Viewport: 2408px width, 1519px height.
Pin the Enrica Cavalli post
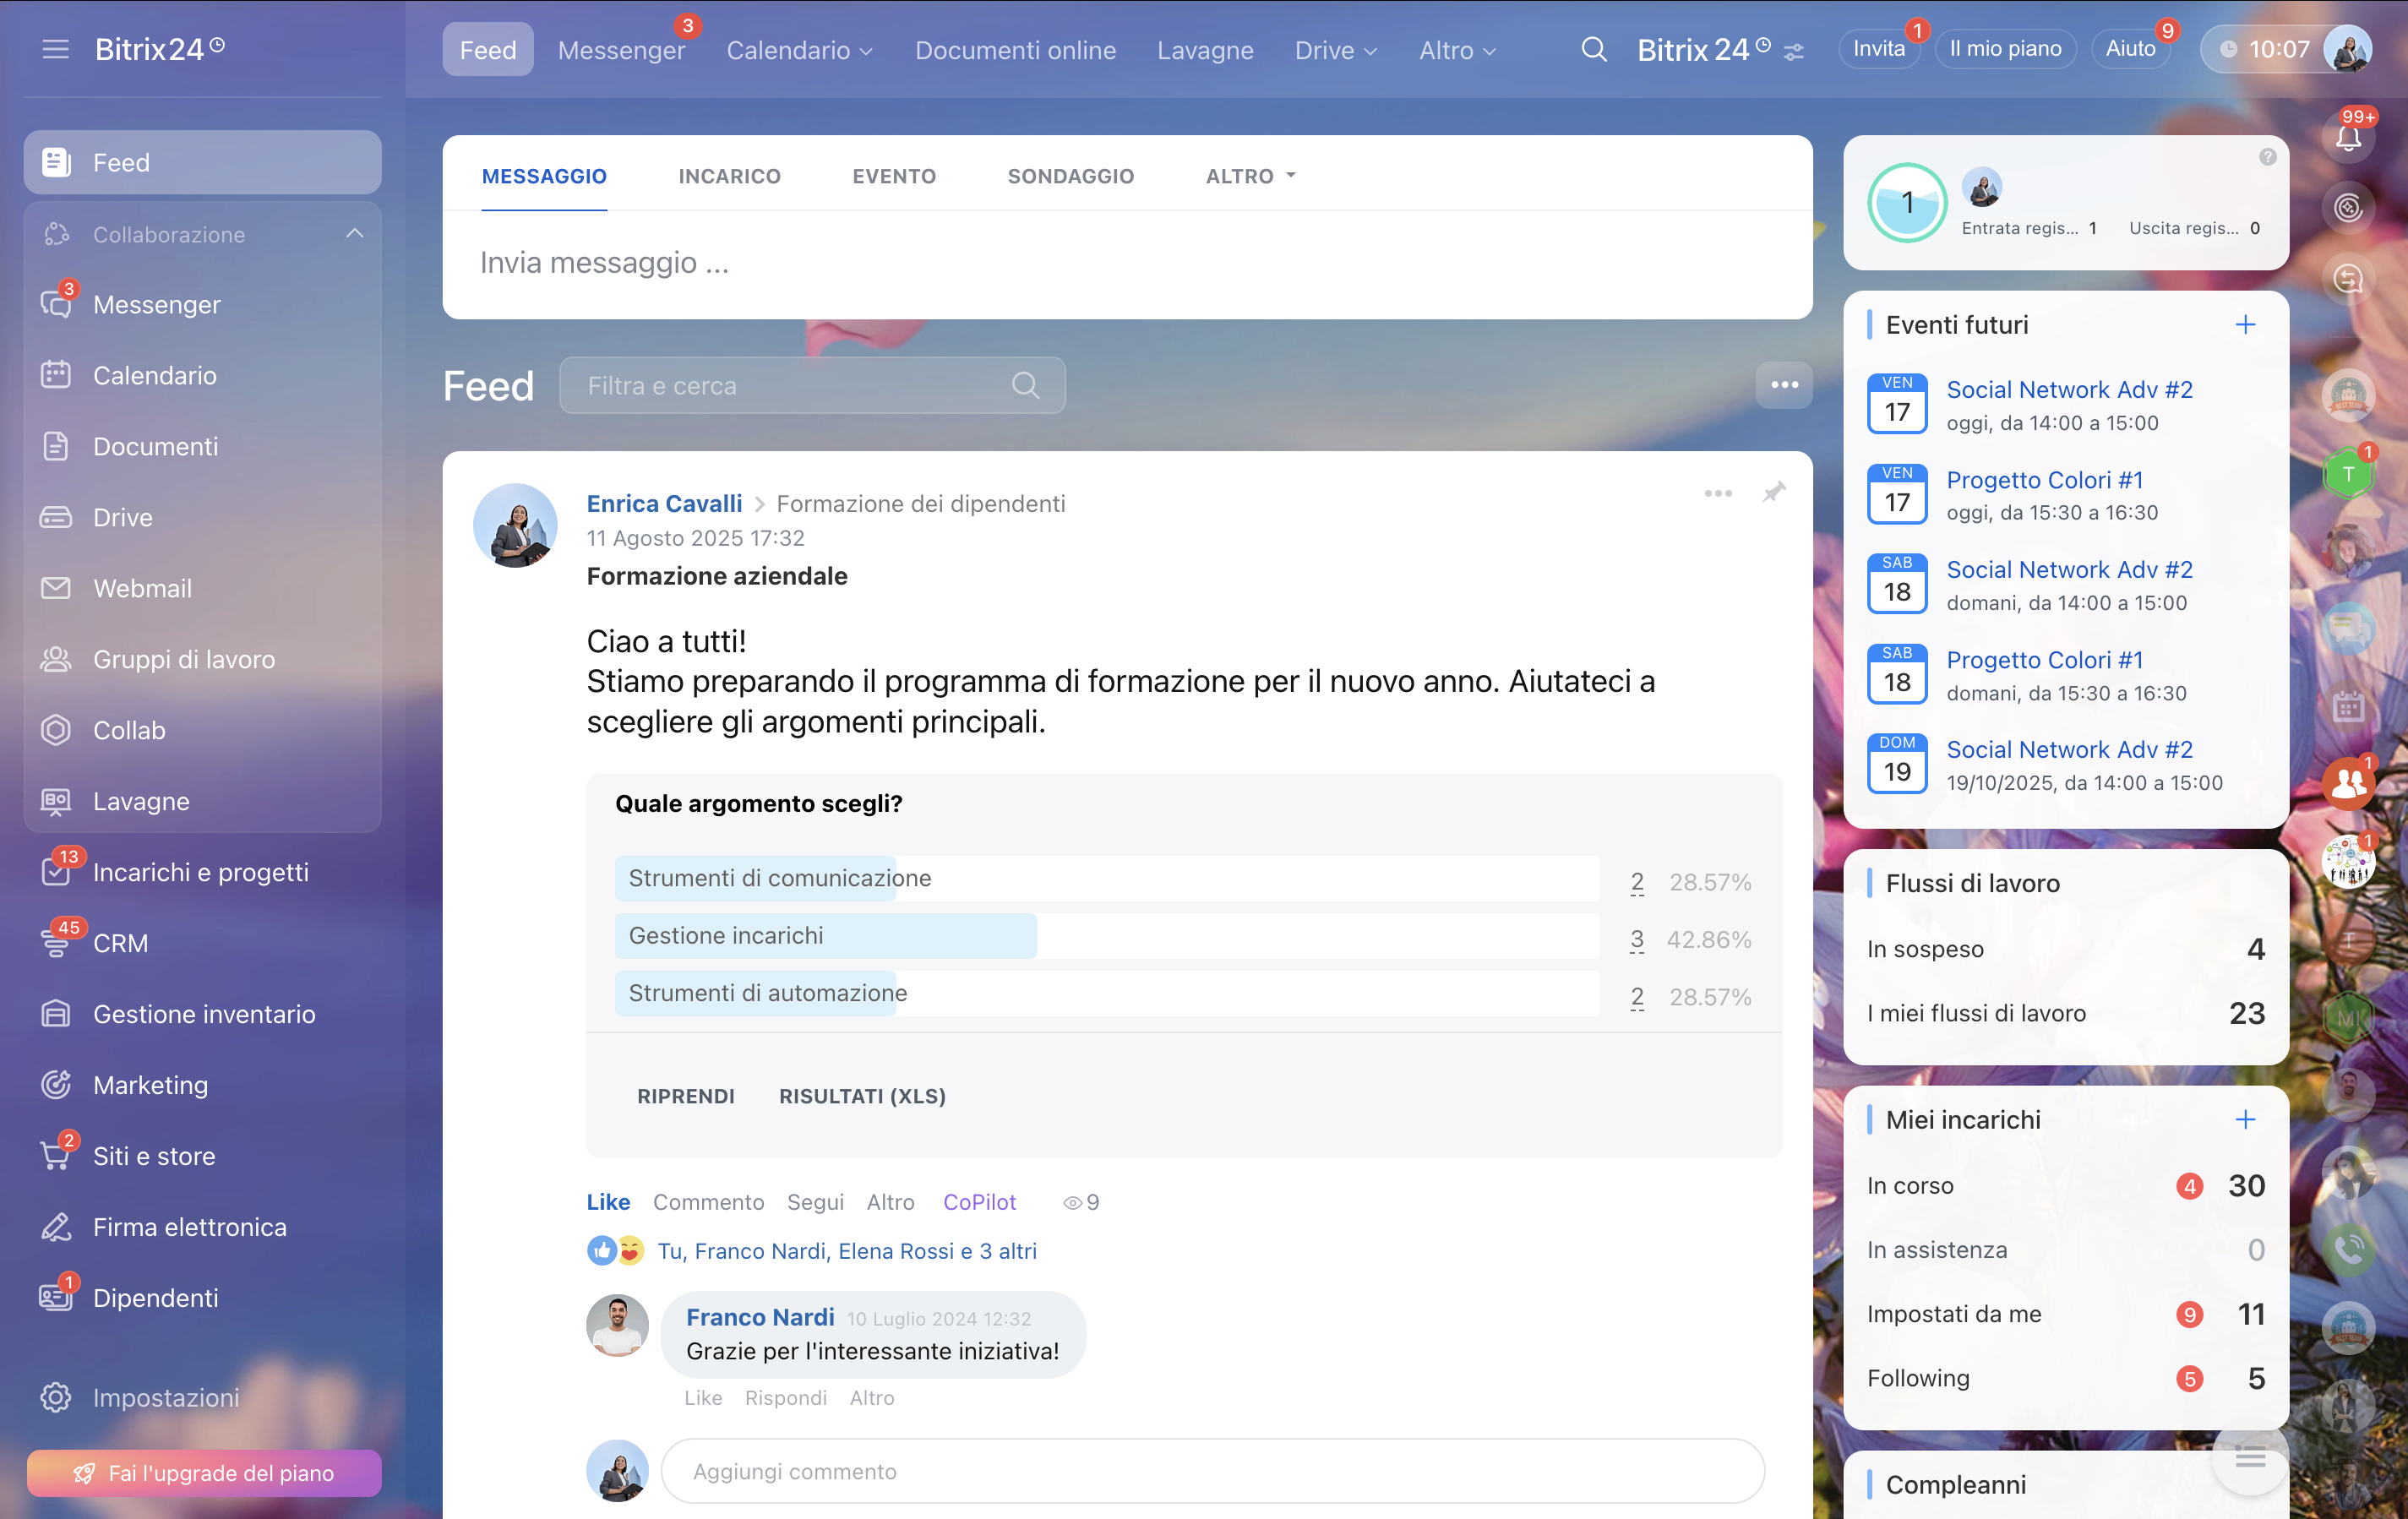[x=1773, y=493]
